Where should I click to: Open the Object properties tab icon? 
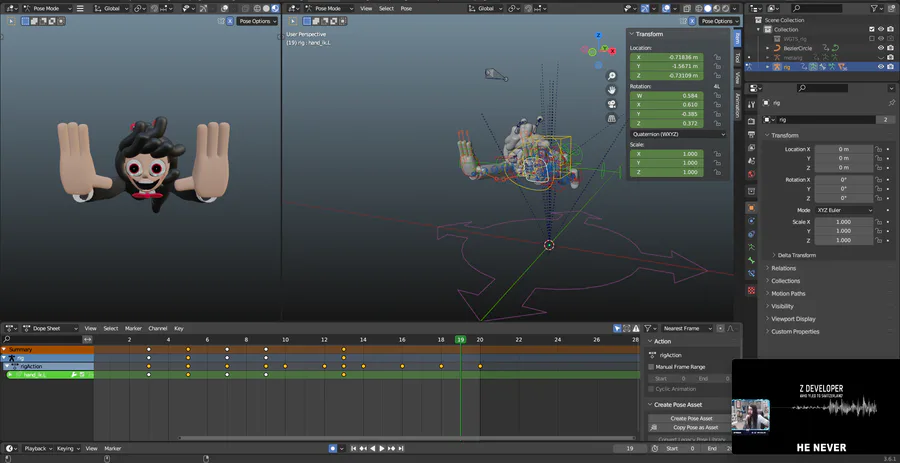[x=751, y=207]
